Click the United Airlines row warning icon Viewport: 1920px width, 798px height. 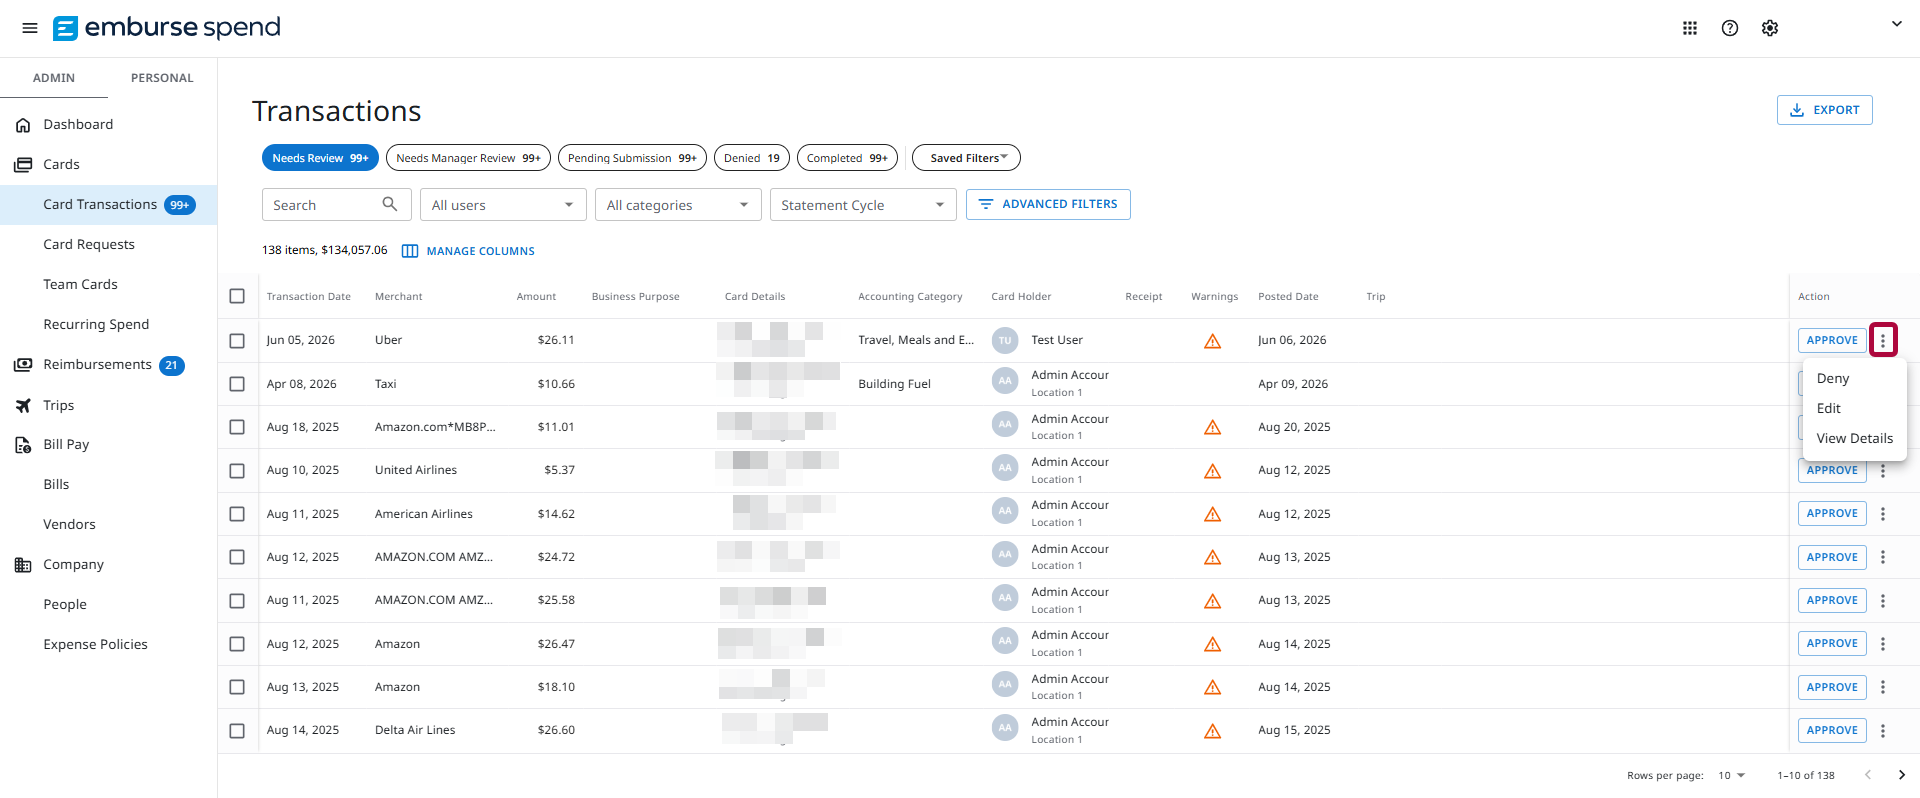pos(1212,471)
